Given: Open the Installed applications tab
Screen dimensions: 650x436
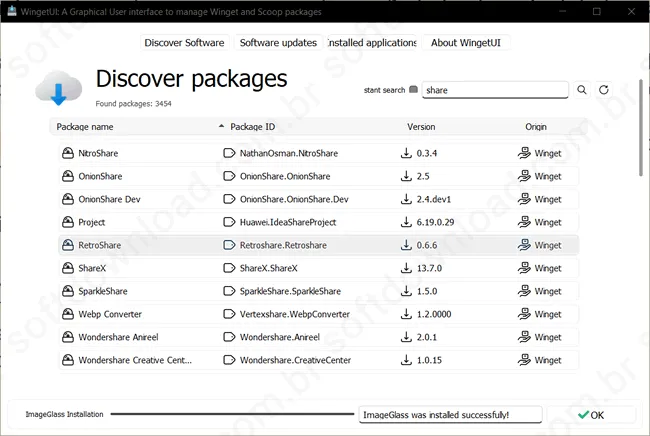Looking at the screenshot, I should [372, 43].
